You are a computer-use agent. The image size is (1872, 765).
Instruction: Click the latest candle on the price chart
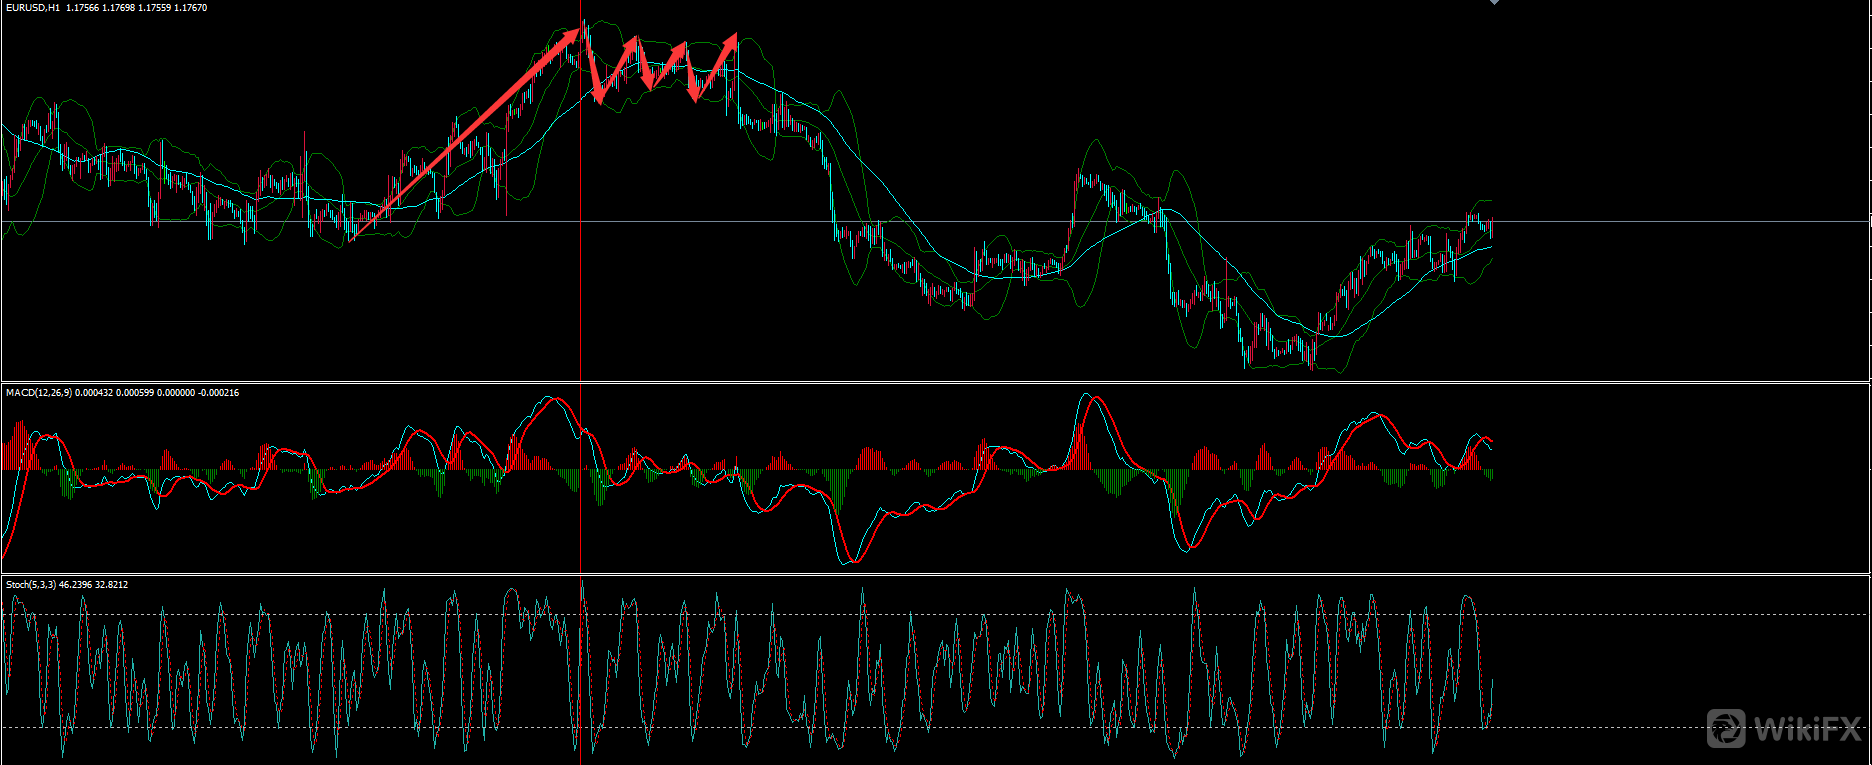pyautogui.click(x=1491, y=228)
